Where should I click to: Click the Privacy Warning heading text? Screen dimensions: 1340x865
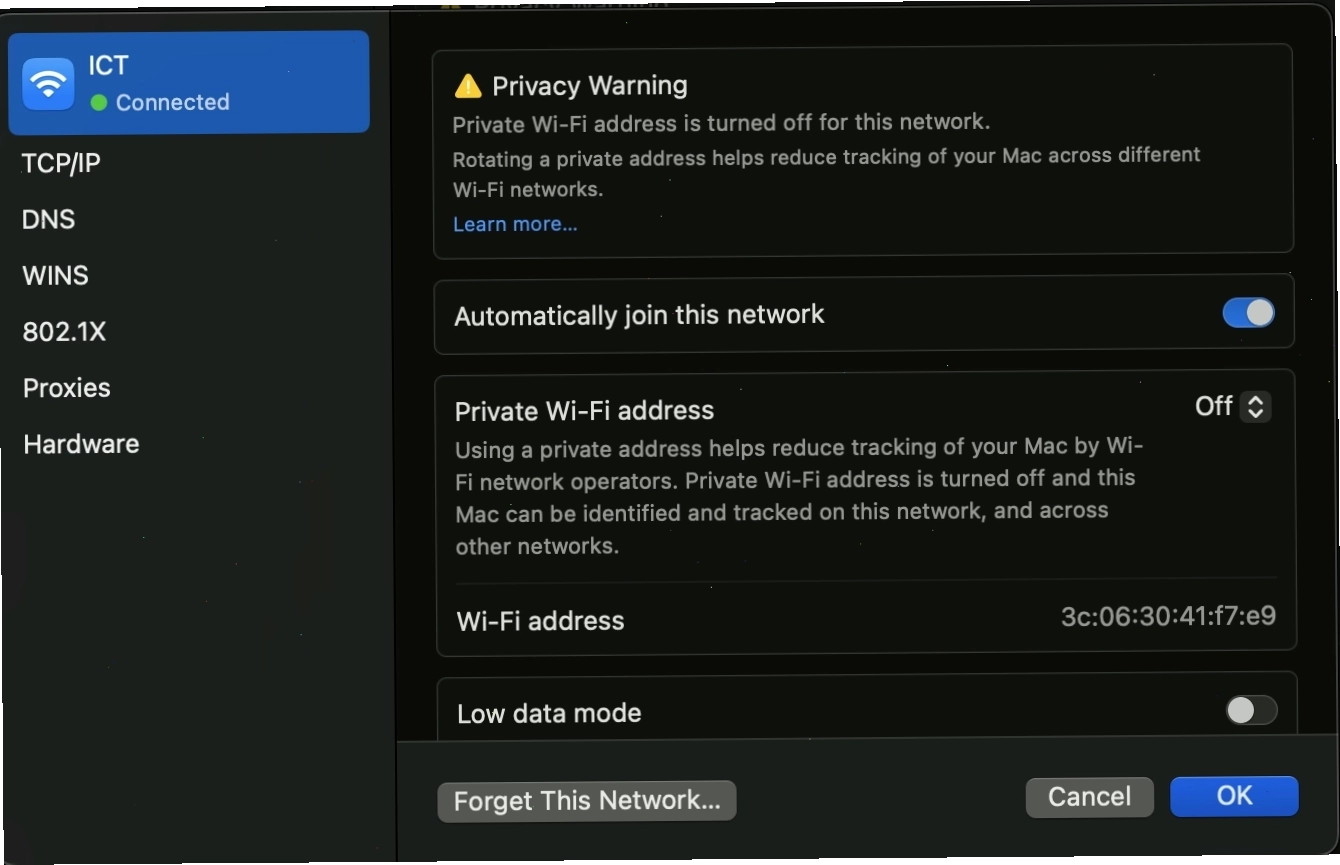coord(590,86)
